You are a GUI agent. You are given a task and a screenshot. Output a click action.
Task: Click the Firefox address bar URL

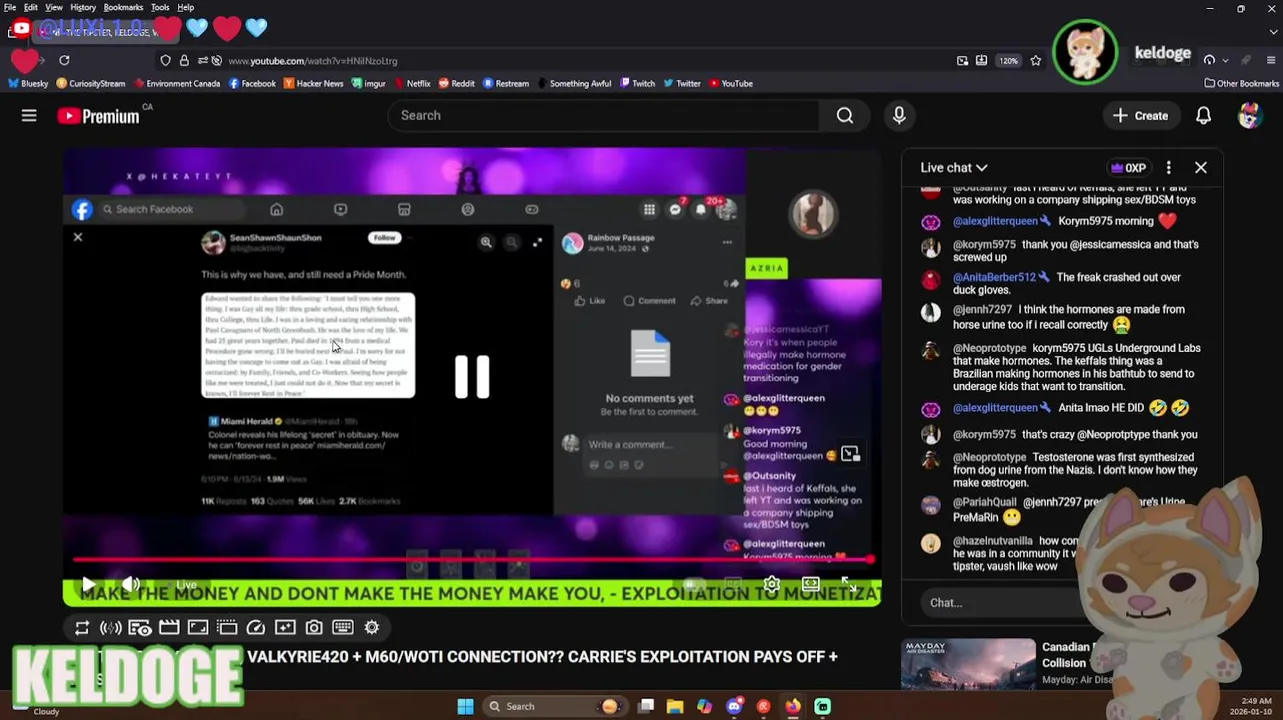(x=312, y=60)
